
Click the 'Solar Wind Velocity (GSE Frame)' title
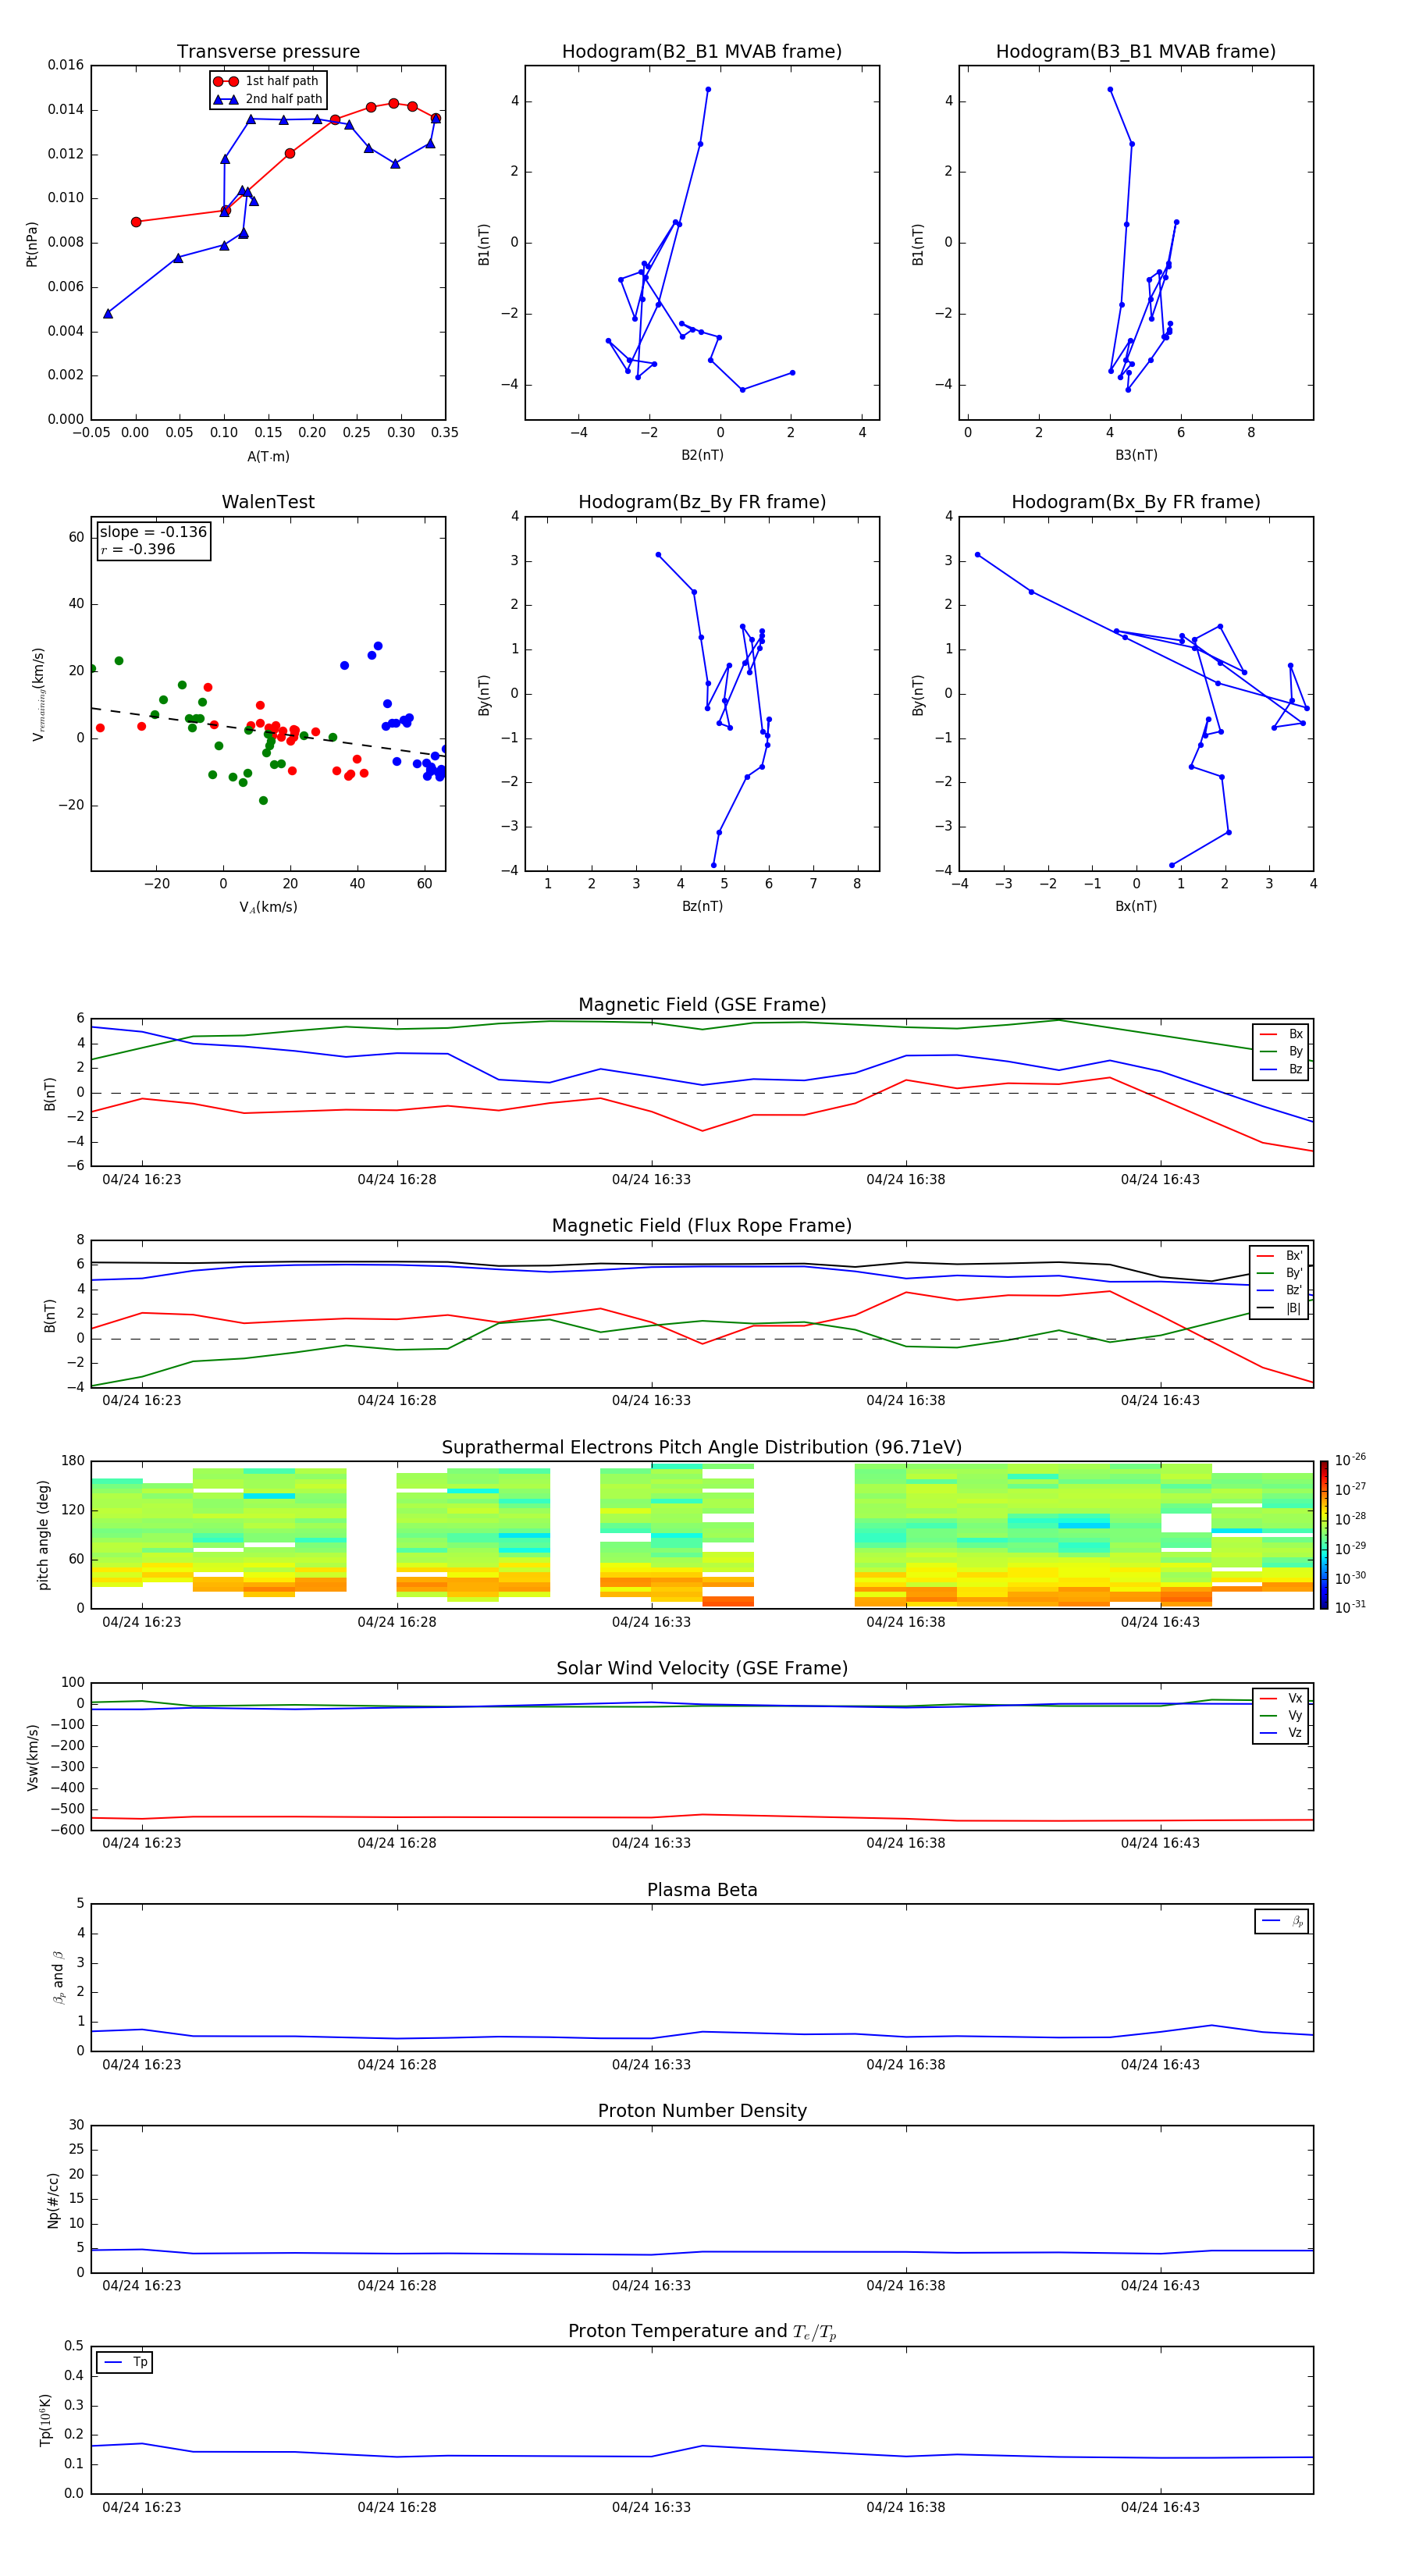(702, 1668)
